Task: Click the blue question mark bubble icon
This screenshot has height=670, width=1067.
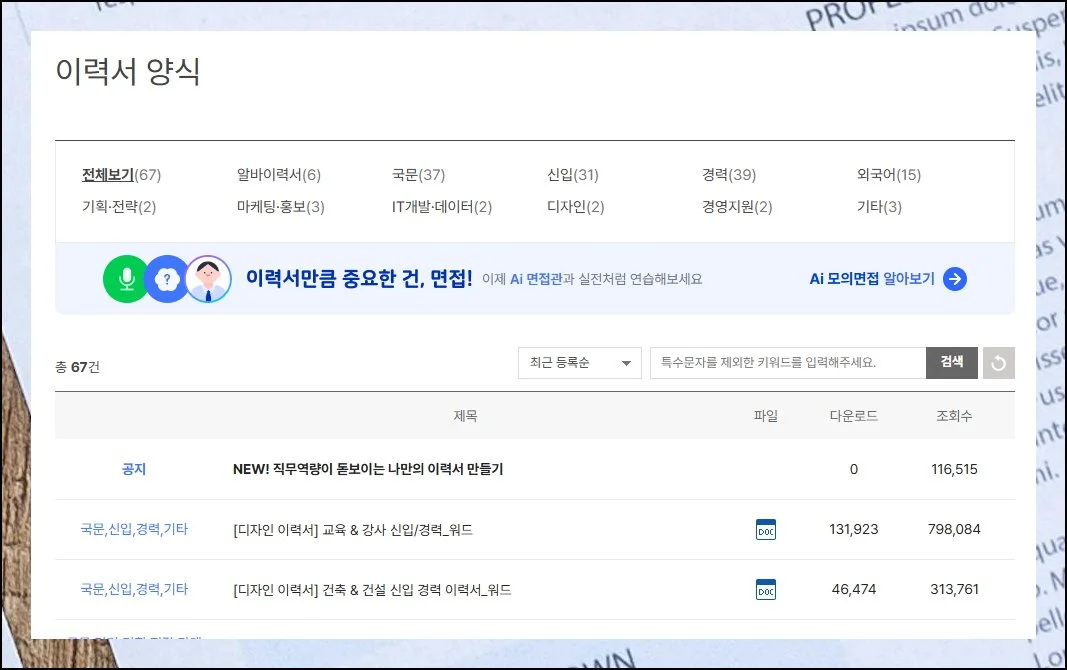Action: coord(167,279)
